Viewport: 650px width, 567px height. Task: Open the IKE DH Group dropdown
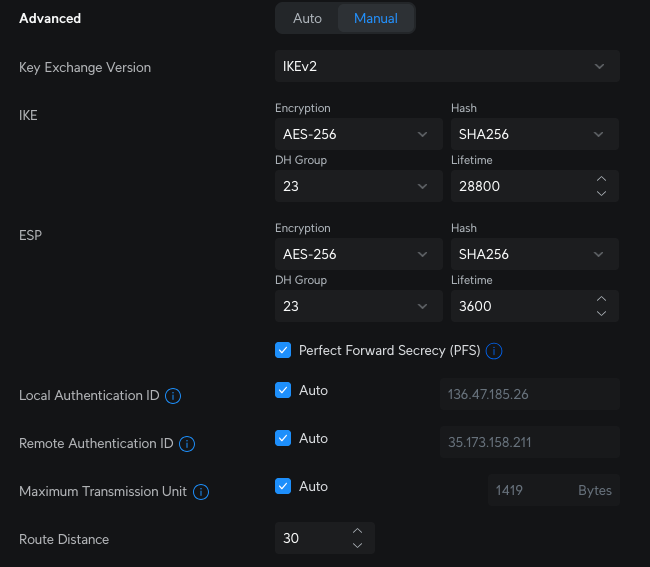point(359,186)
